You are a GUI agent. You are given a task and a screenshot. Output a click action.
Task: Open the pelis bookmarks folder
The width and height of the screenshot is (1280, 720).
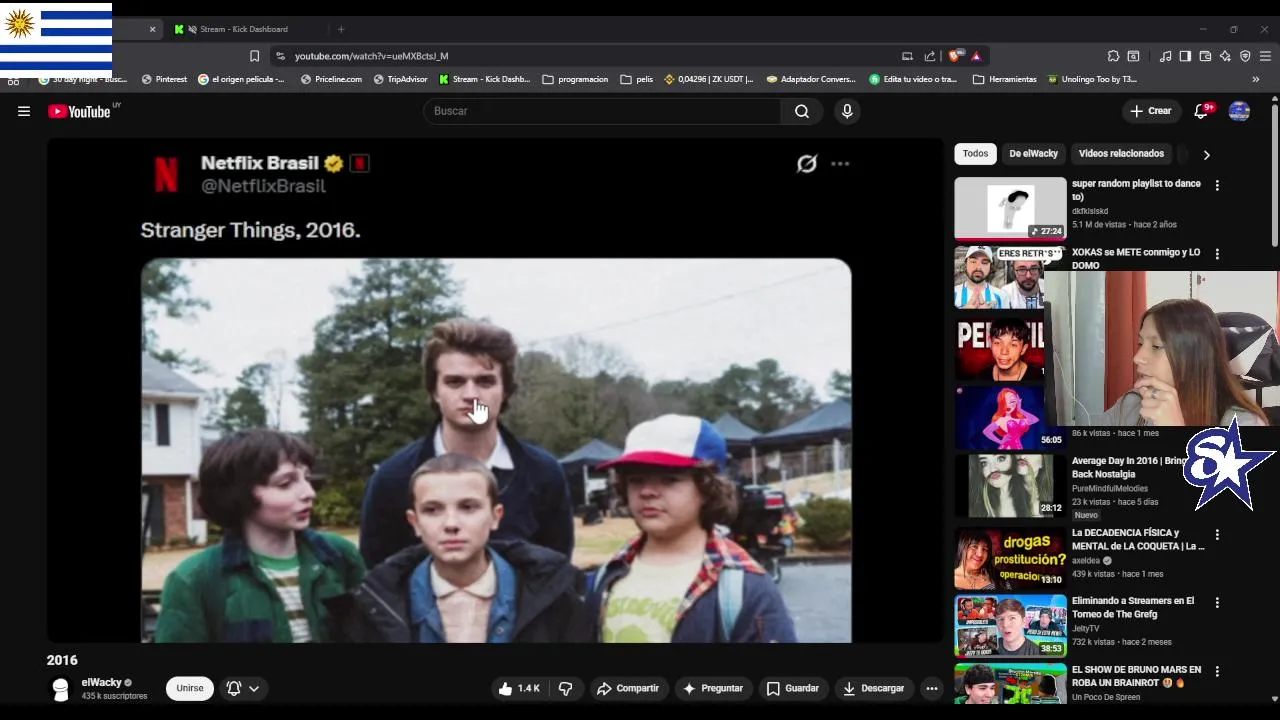[637, 79]
